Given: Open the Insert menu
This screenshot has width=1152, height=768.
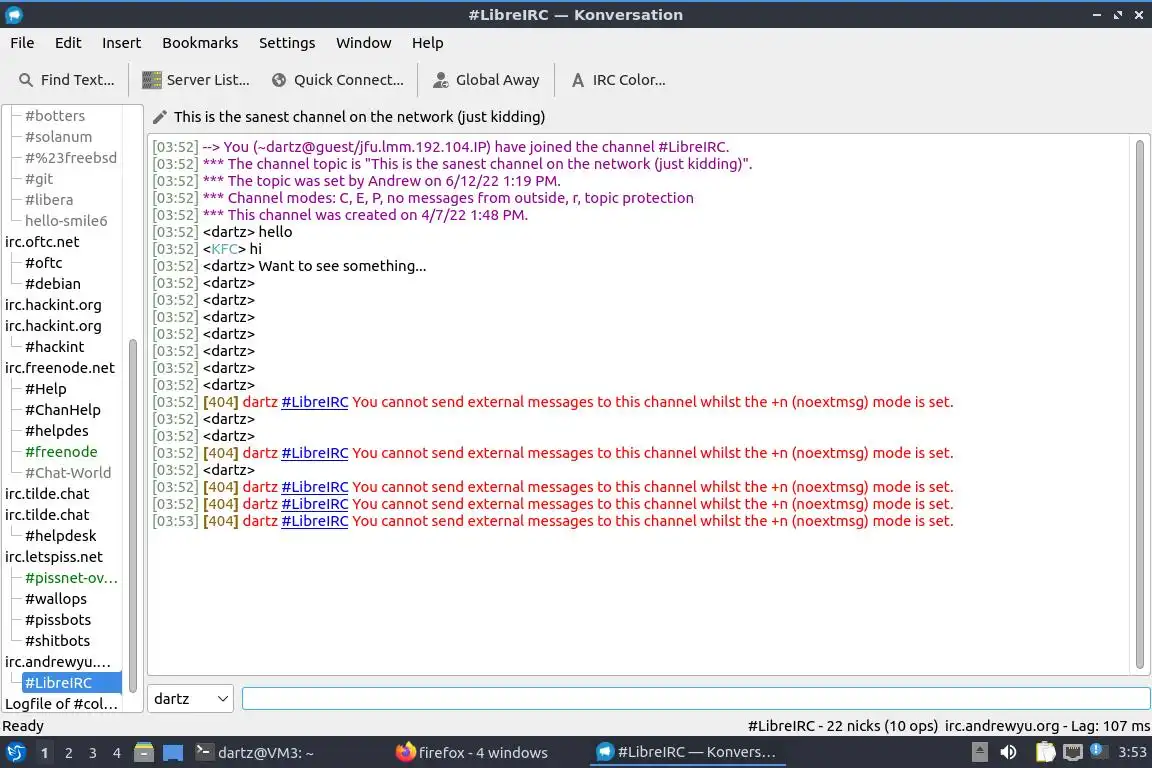Looking at the screenshot, I should tap(121, 43).
